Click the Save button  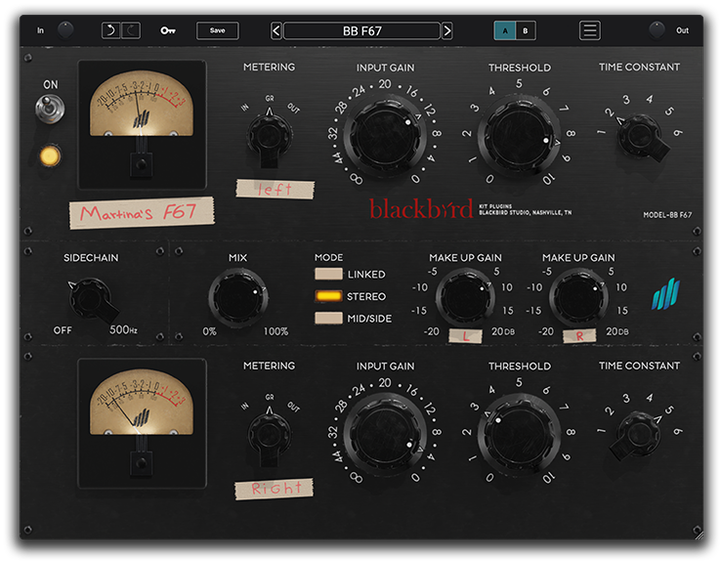[217, 31]
